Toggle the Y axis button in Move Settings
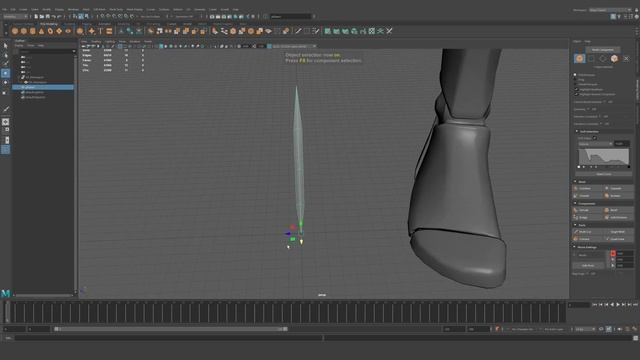 click(x=613, y=260)
